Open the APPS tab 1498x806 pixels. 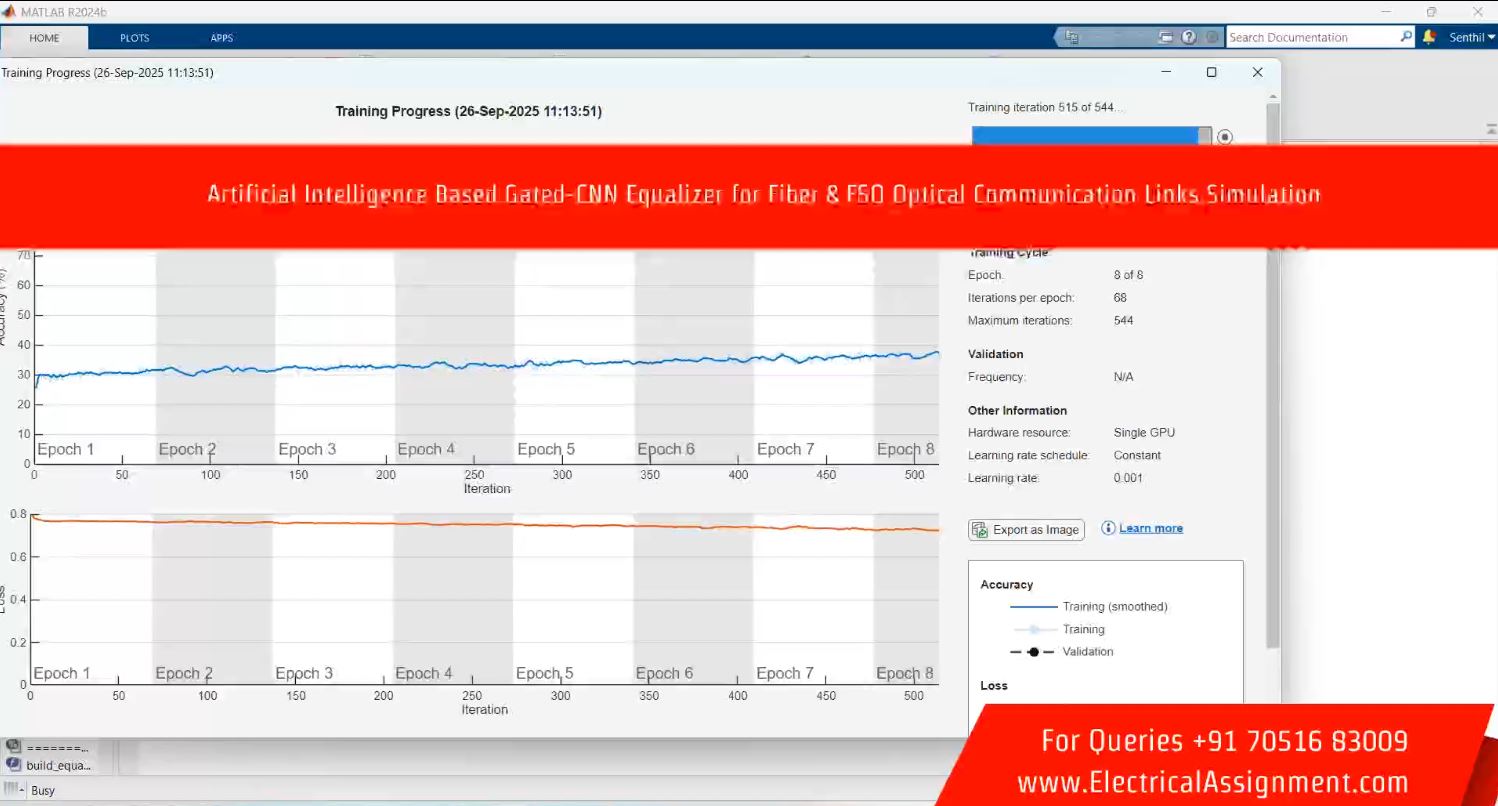click(221, 38)
